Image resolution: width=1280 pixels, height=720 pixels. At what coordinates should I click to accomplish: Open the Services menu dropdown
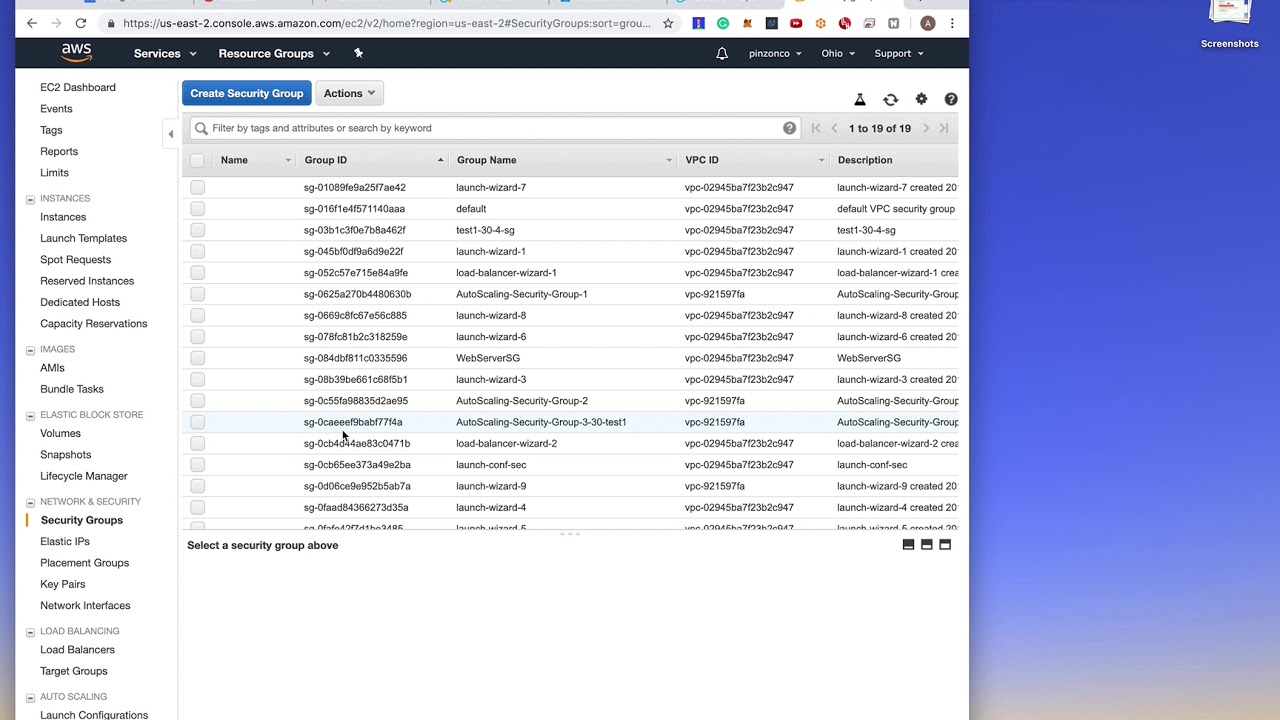165,53
